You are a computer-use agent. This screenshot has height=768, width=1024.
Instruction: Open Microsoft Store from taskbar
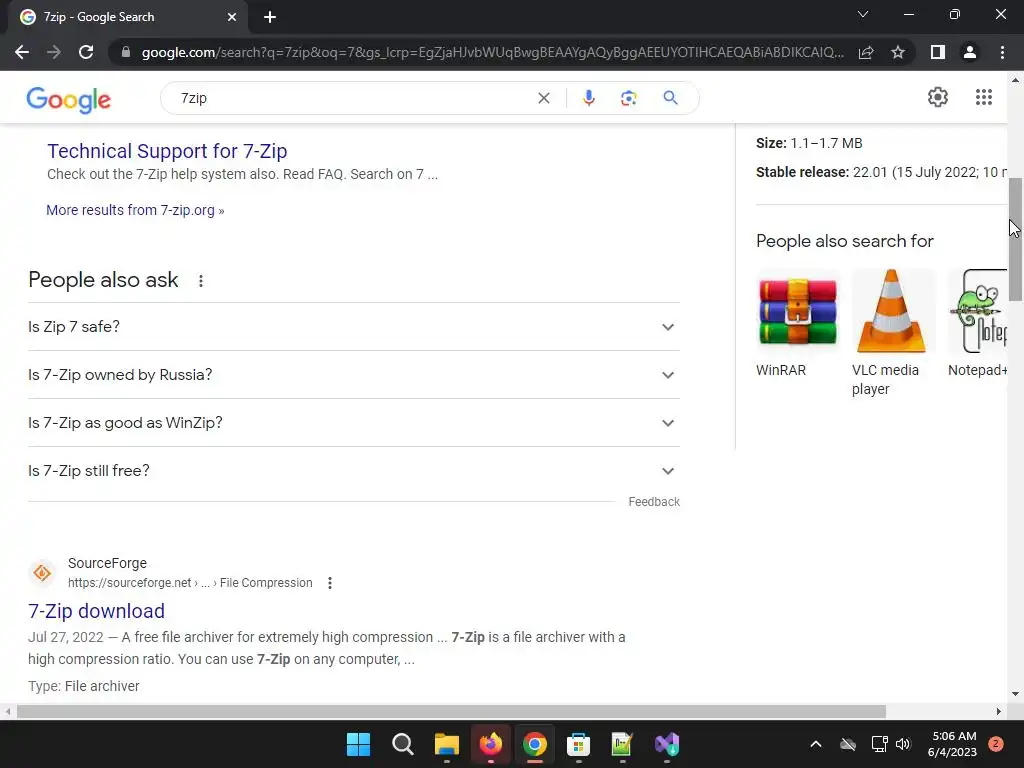[578, 744]
